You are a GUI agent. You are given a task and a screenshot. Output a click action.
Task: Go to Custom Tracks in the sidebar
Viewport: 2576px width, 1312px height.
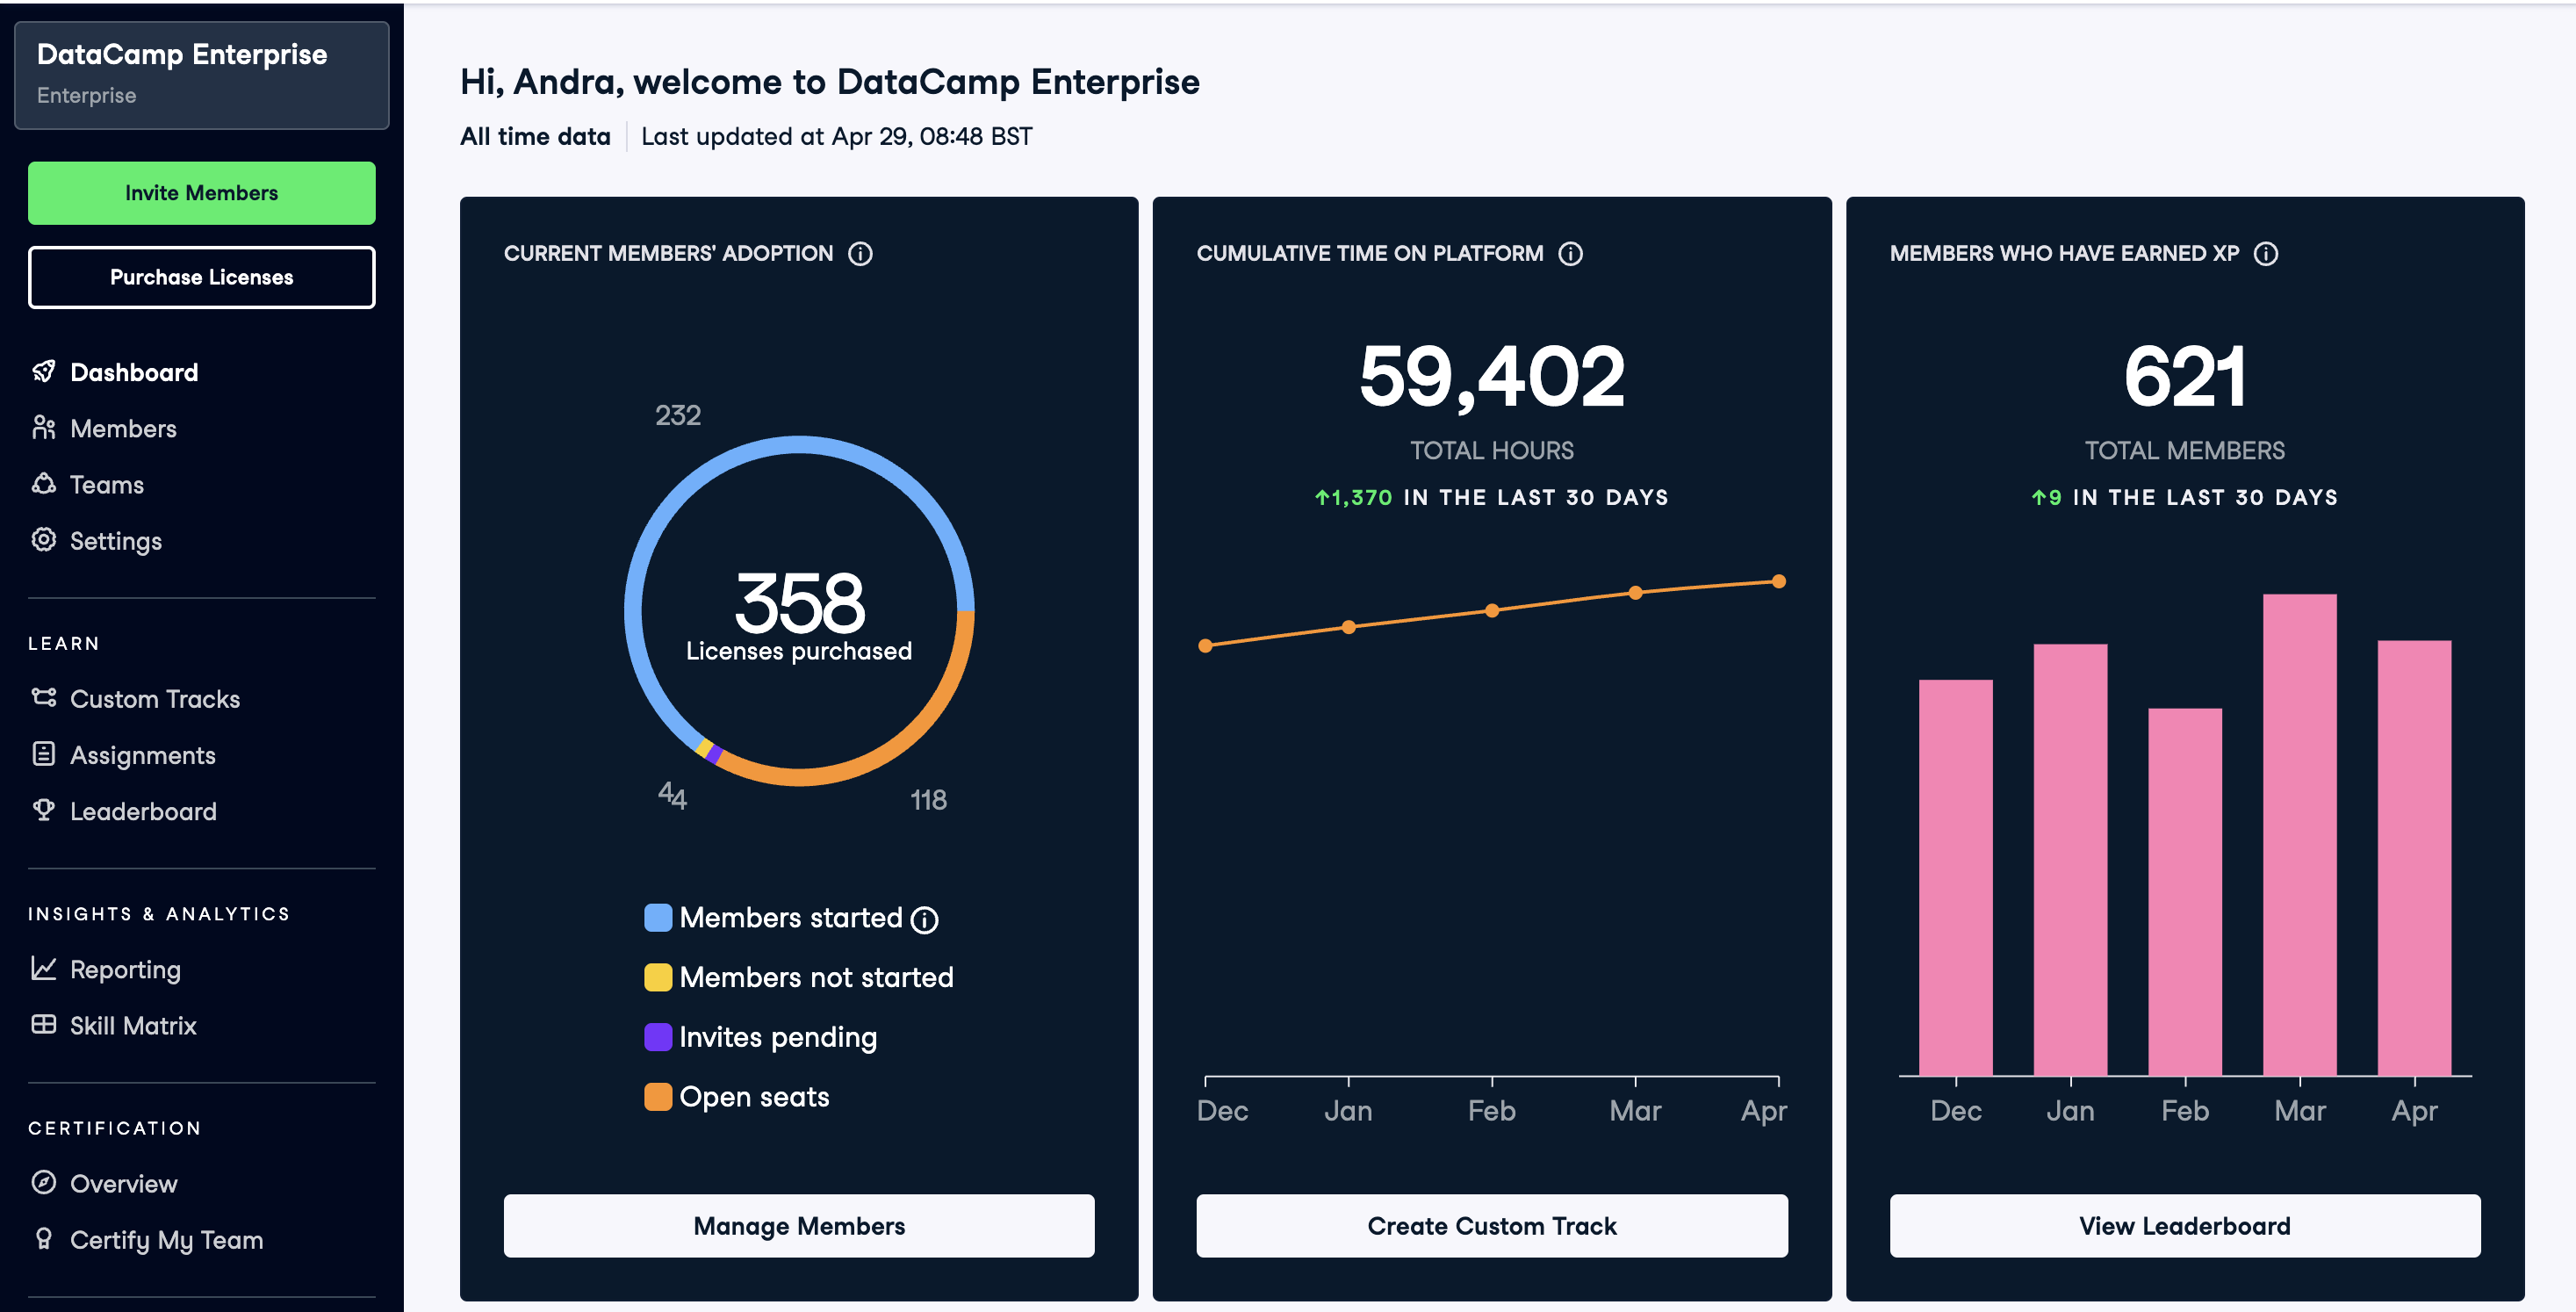154,698
